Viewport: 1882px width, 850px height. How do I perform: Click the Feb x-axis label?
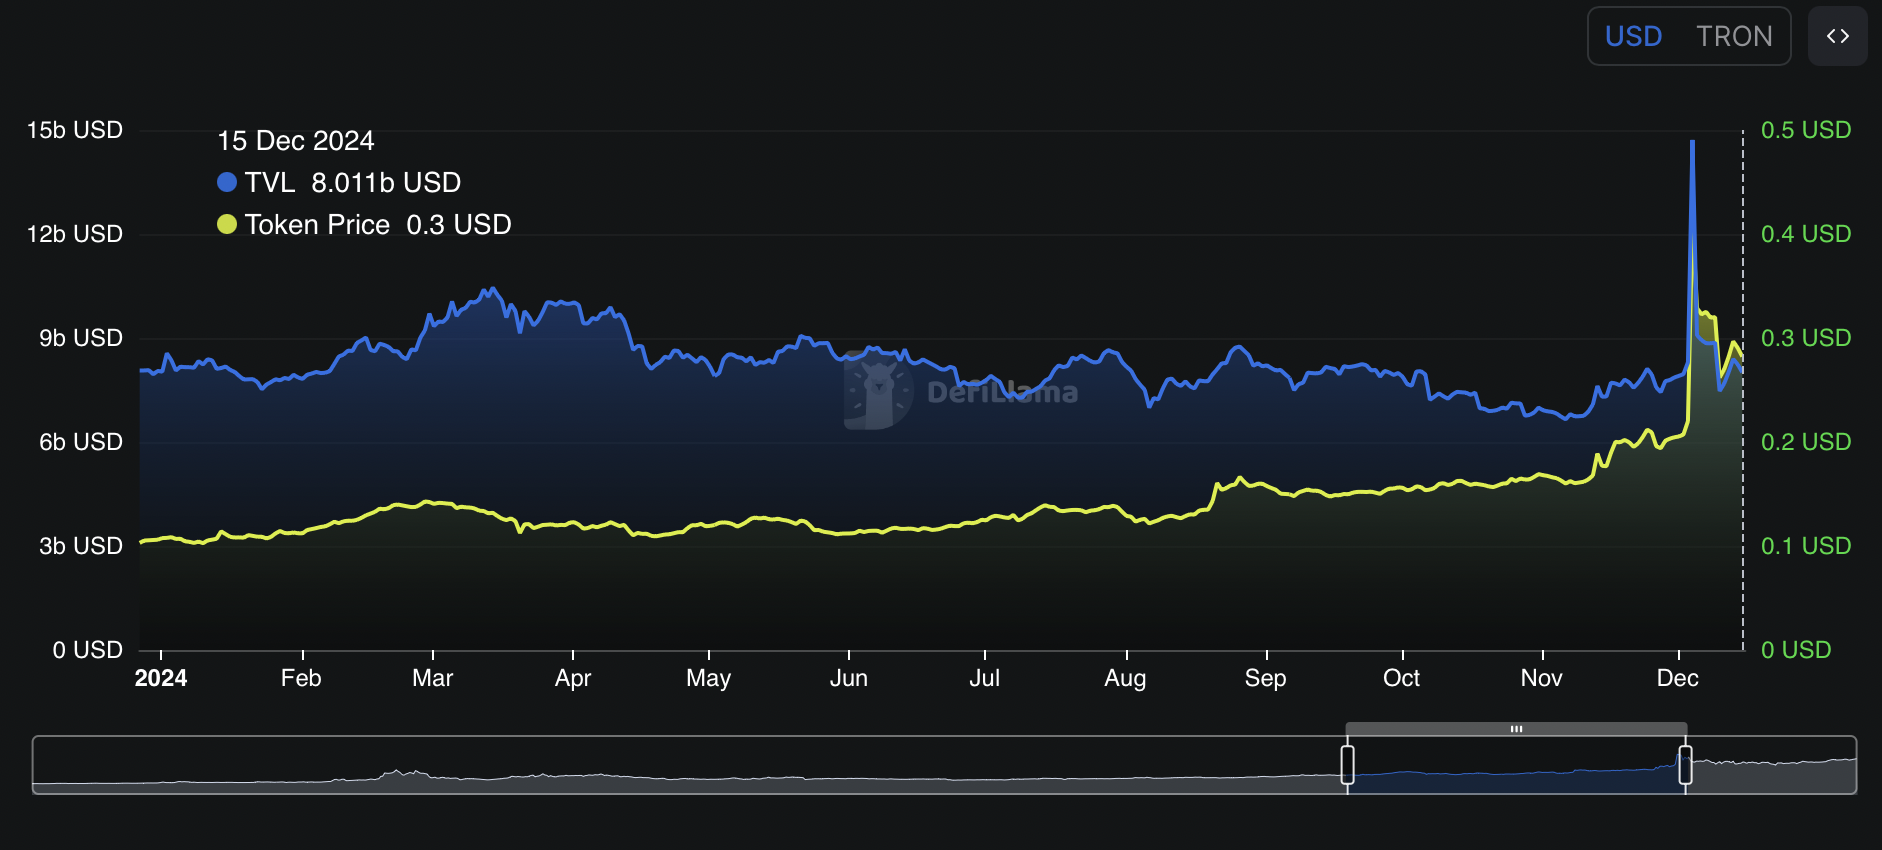[301, 678]
